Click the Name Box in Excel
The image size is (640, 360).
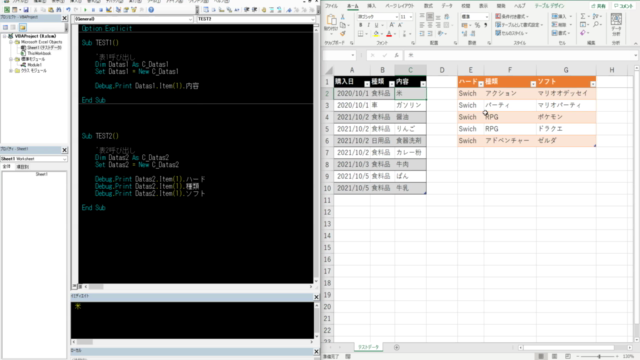click(339, 55)
